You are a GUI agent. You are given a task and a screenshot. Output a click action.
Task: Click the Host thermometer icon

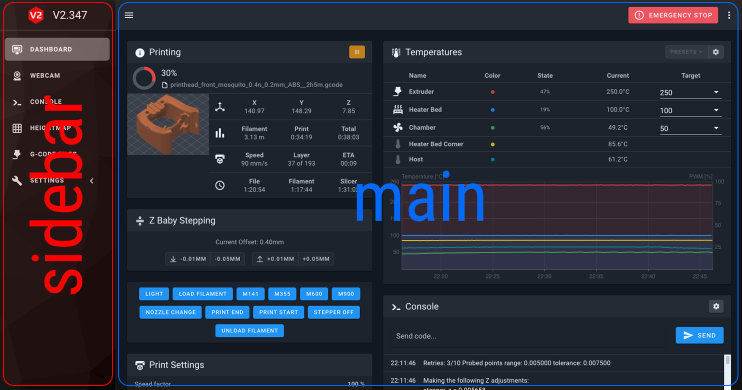[398, 160]
